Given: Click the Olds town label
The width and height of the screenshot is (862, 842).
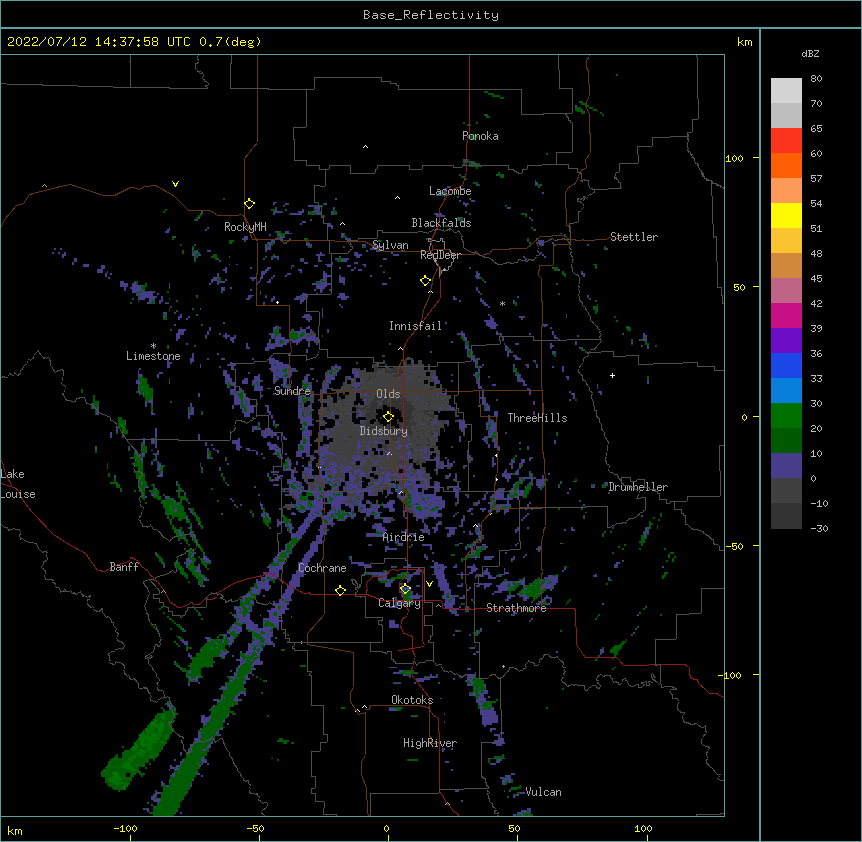Looking at the screenshot, I should pos(388,394).
